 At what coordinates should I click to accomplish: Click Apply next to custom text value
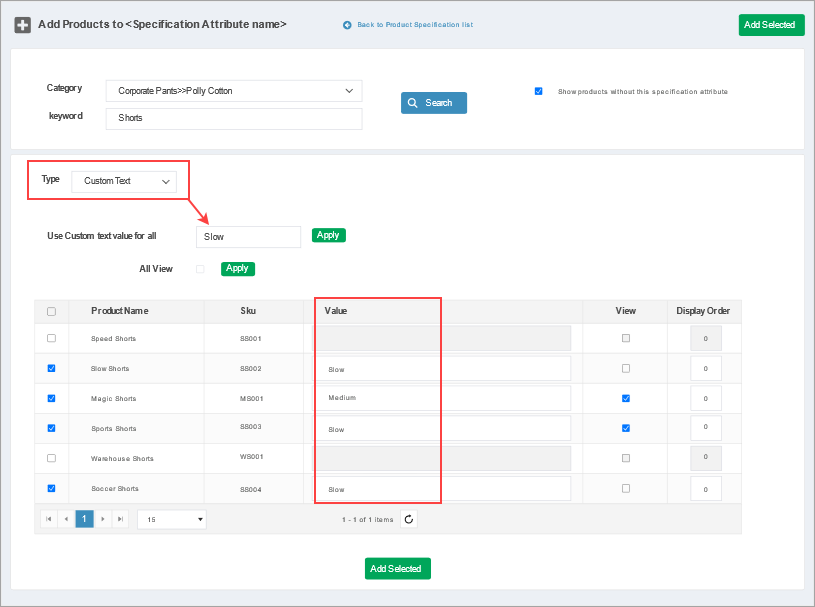coord(328,235)
